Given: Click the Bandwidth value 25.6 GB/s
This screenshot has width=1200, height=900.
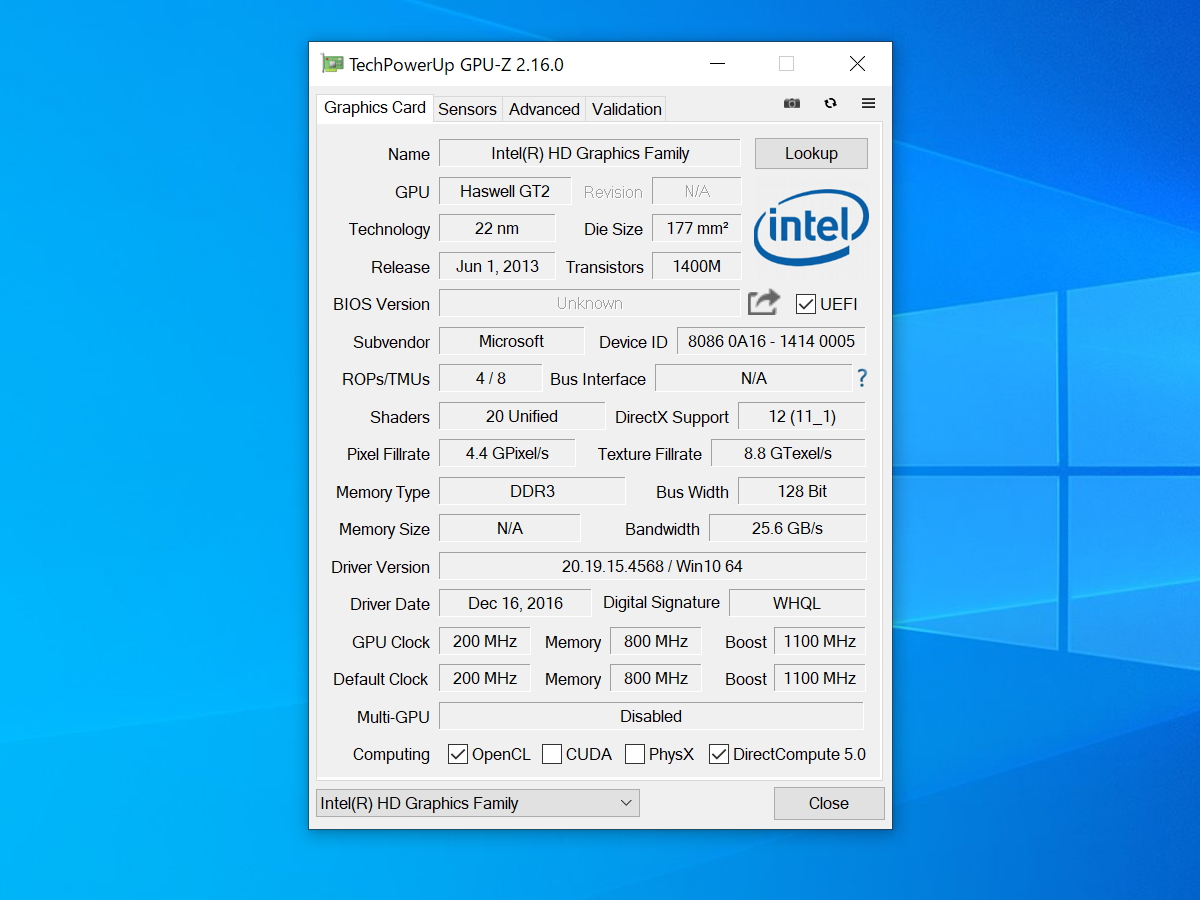Looking at the screenshot, I should [788, 528].
